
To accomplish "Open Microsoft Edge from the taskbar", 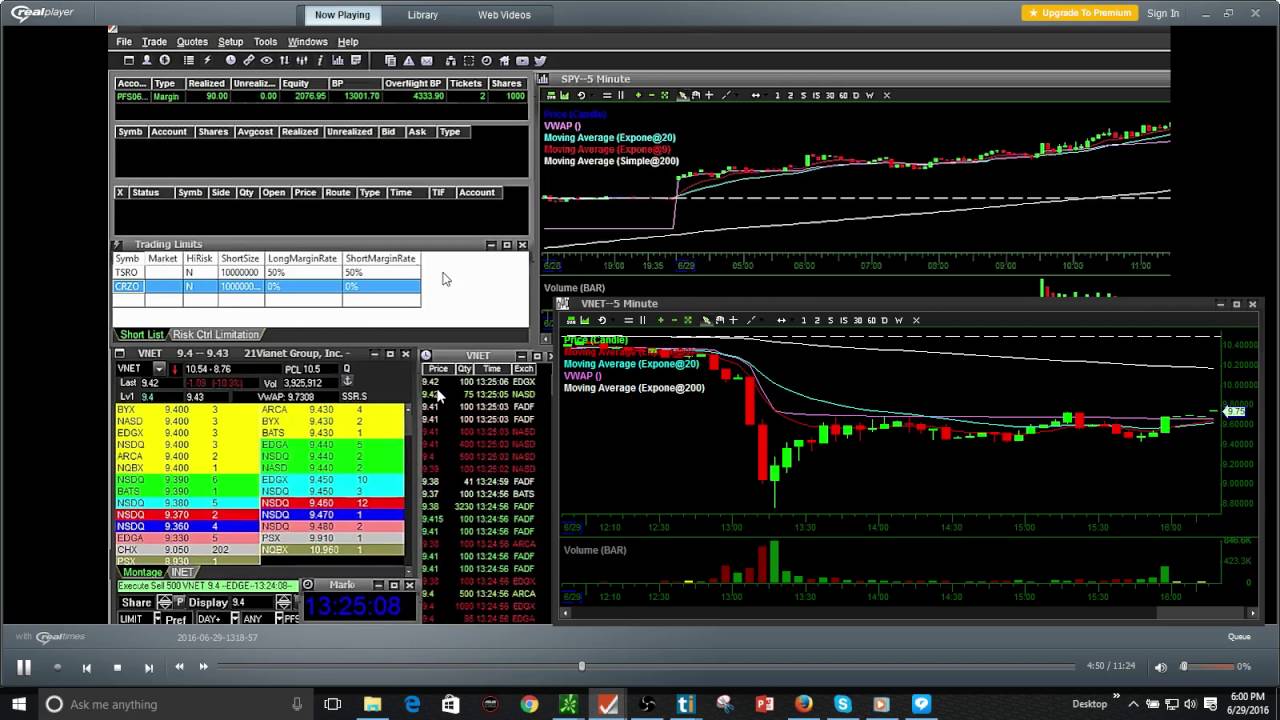I will (x=412, y=704).
